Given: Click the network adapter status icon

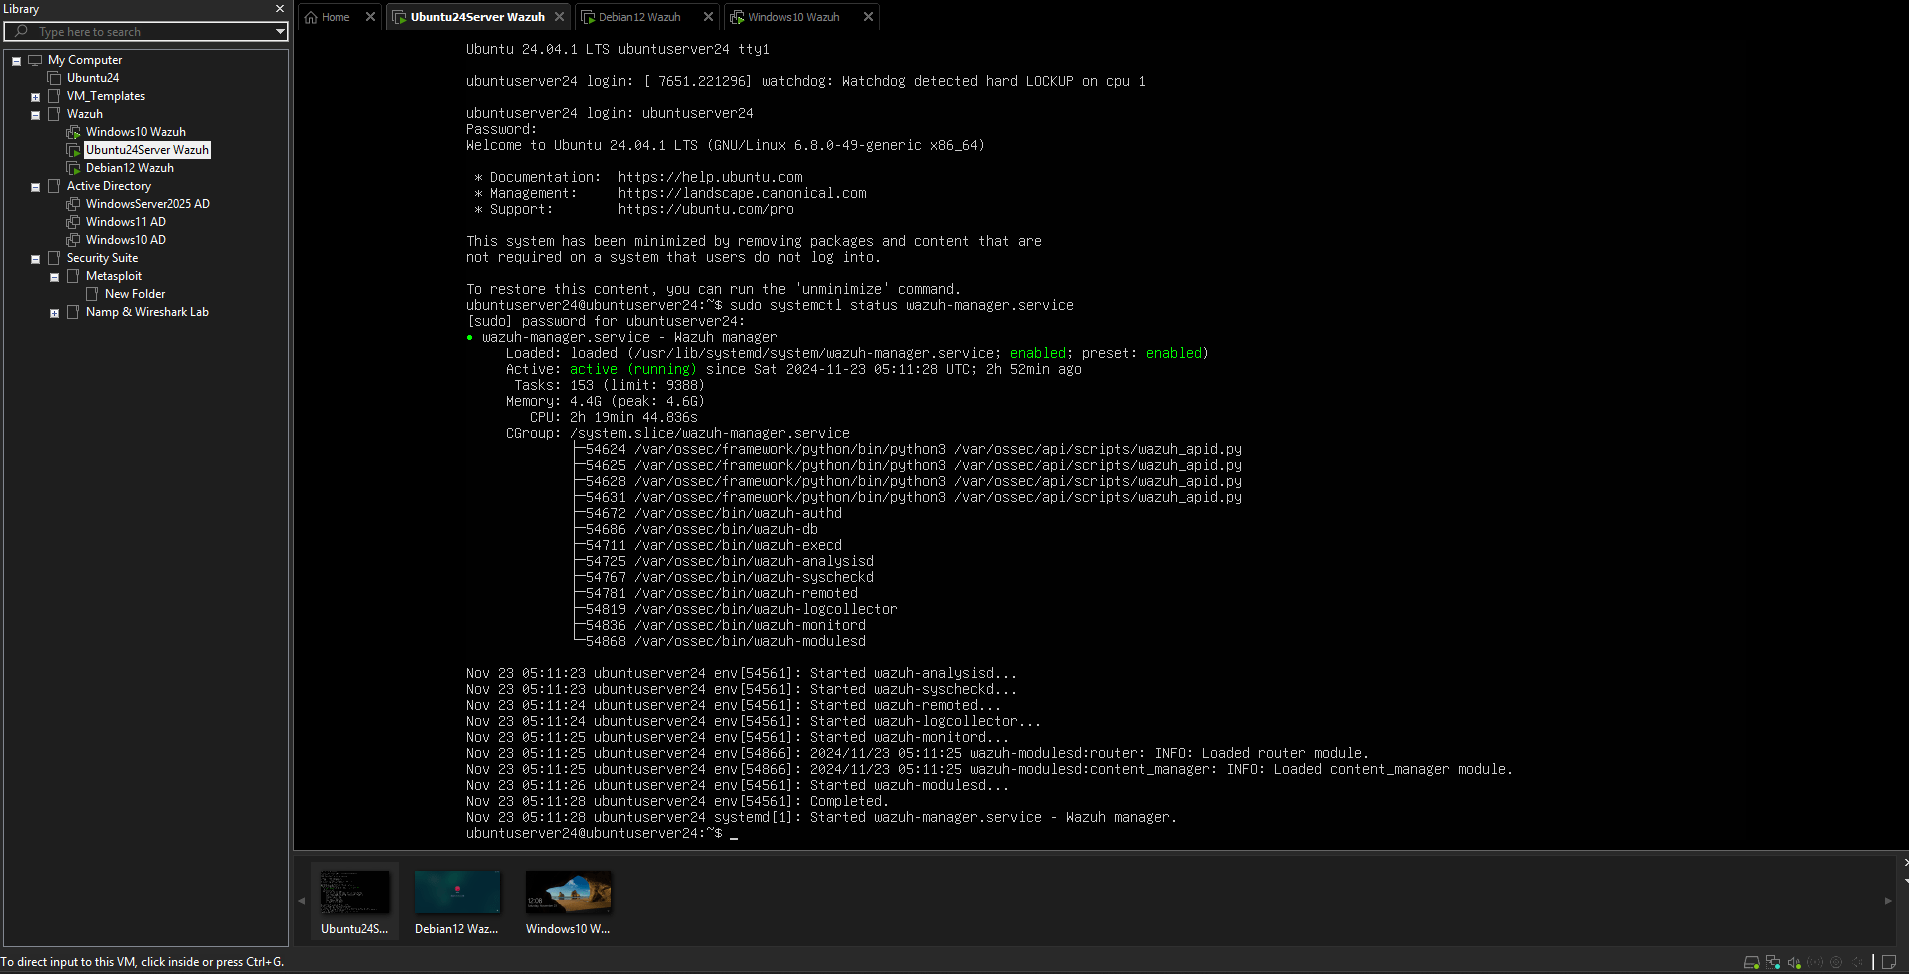Looking at the screenshot, I should click(x=1773, y=962).
